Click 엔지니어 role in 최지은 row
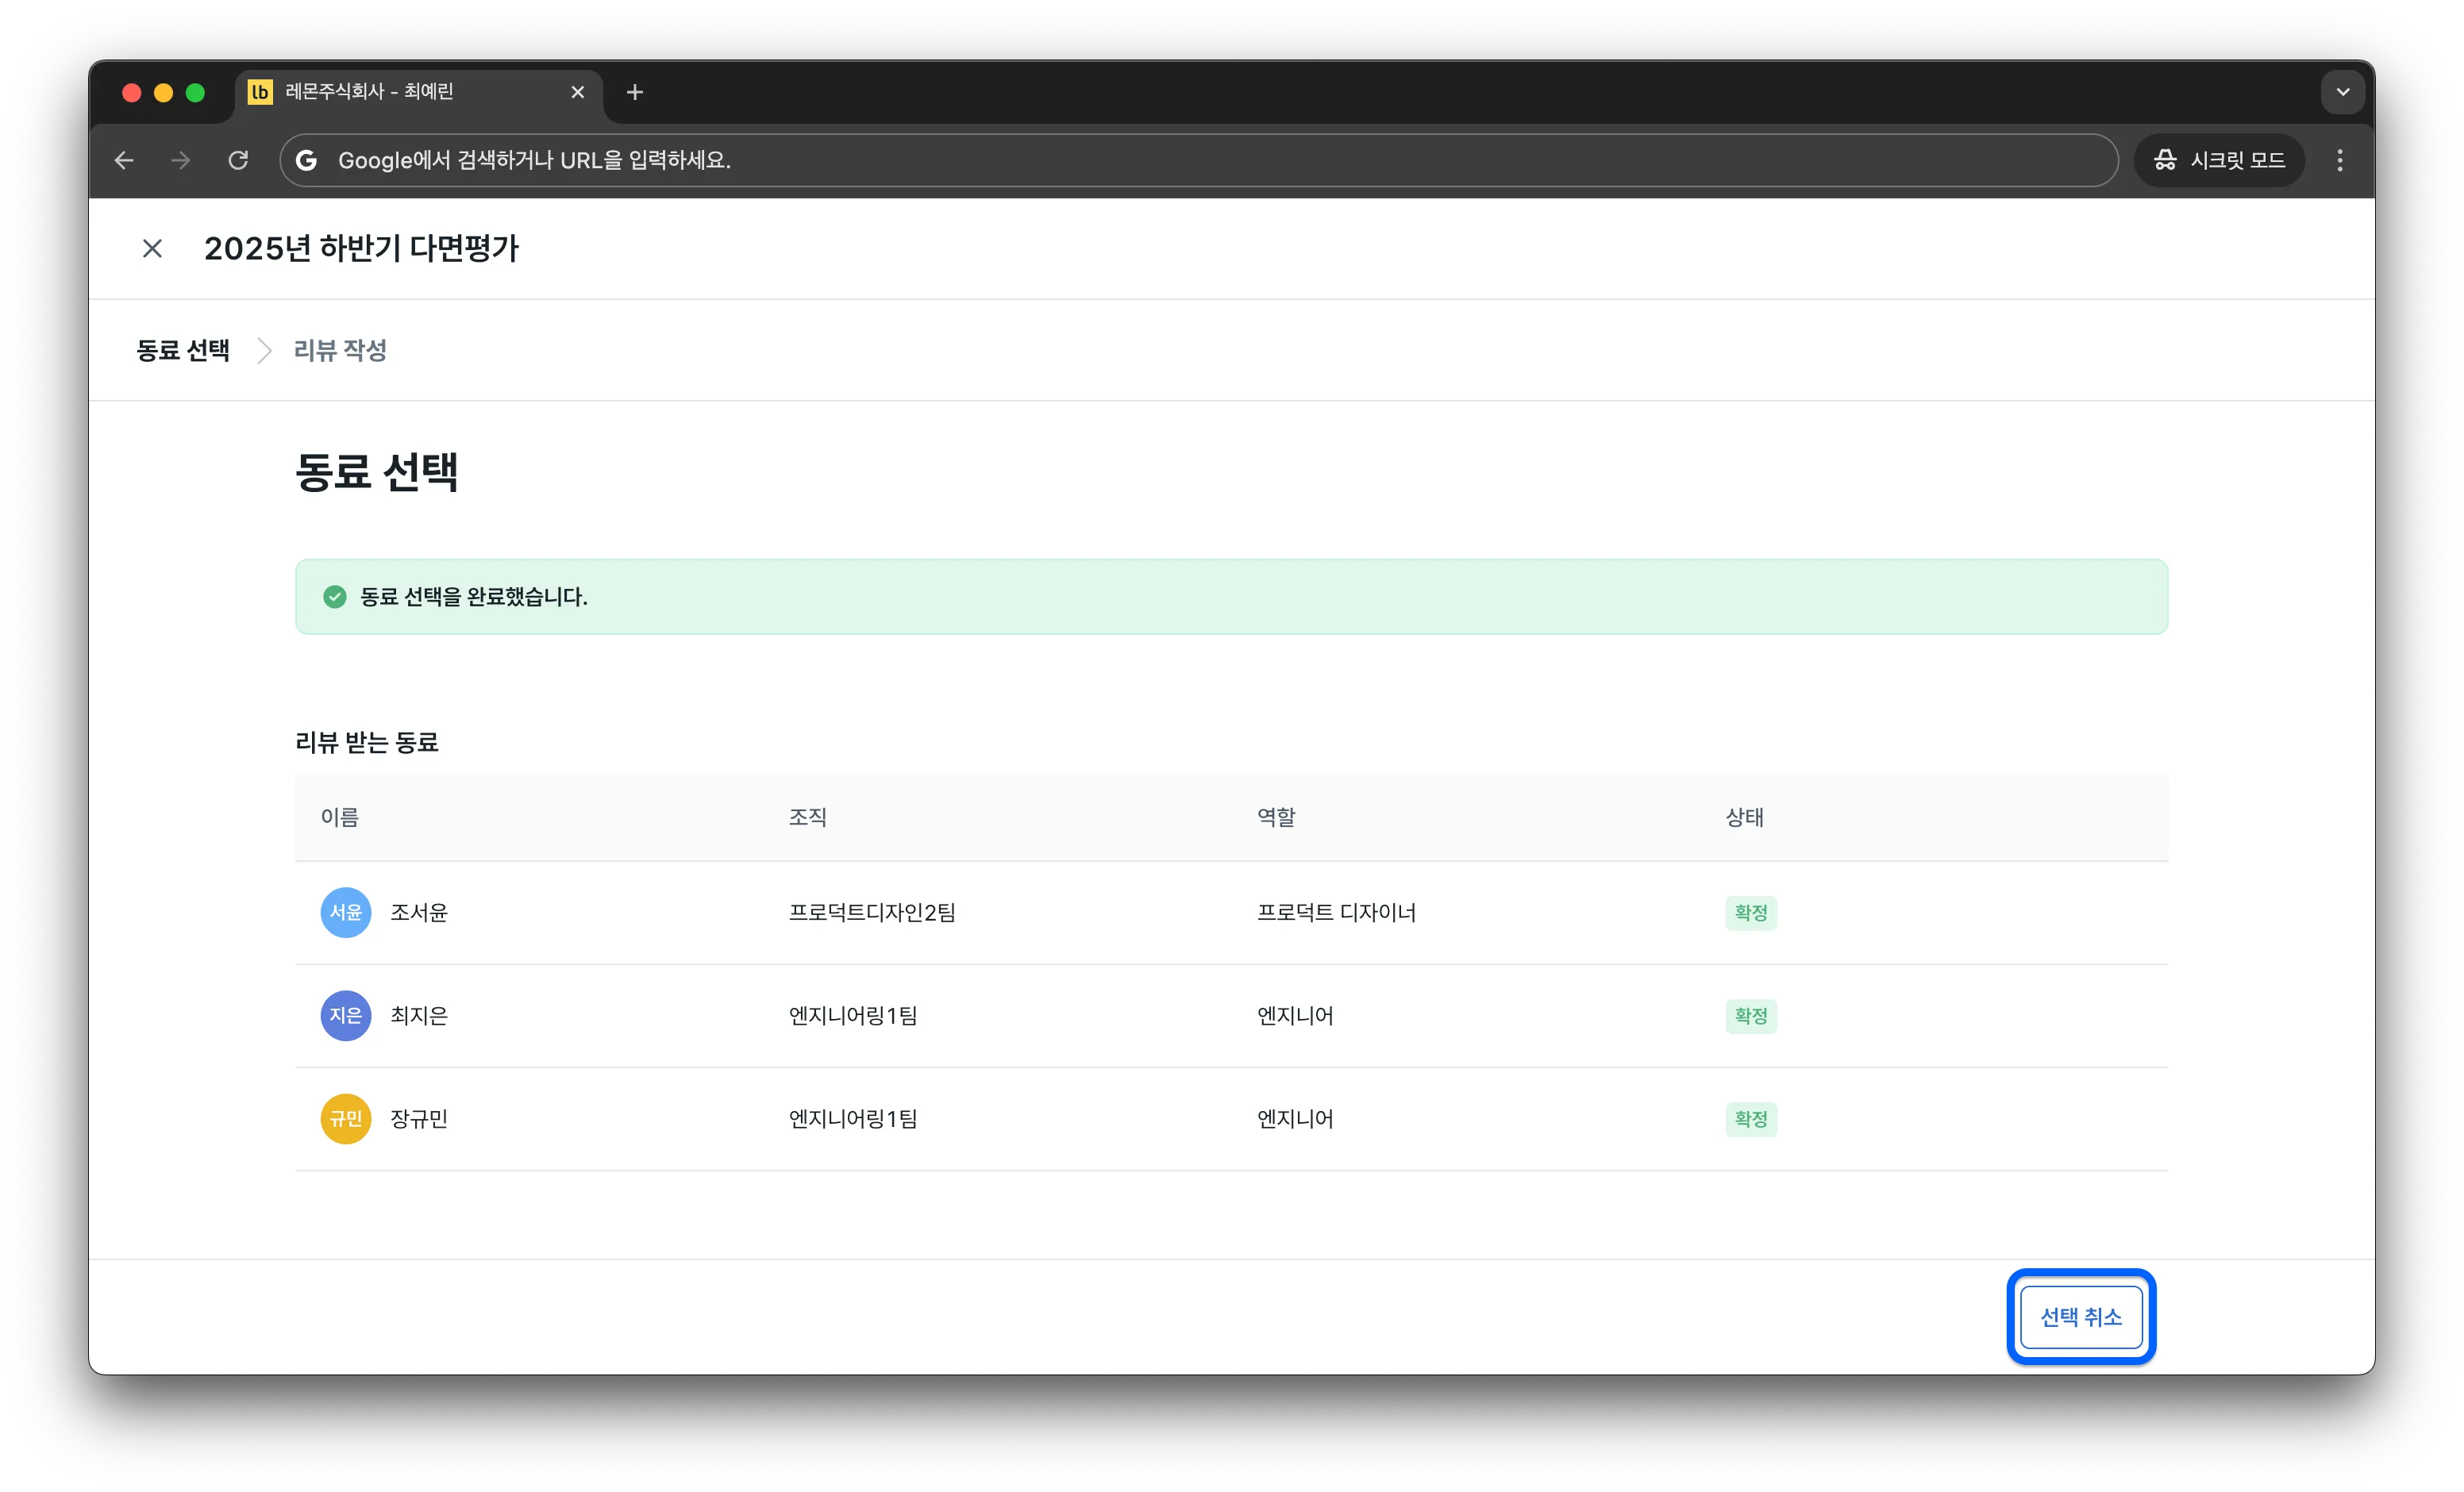Viewport: 2464px width, 1492px height. (x=1295, y=1015)
